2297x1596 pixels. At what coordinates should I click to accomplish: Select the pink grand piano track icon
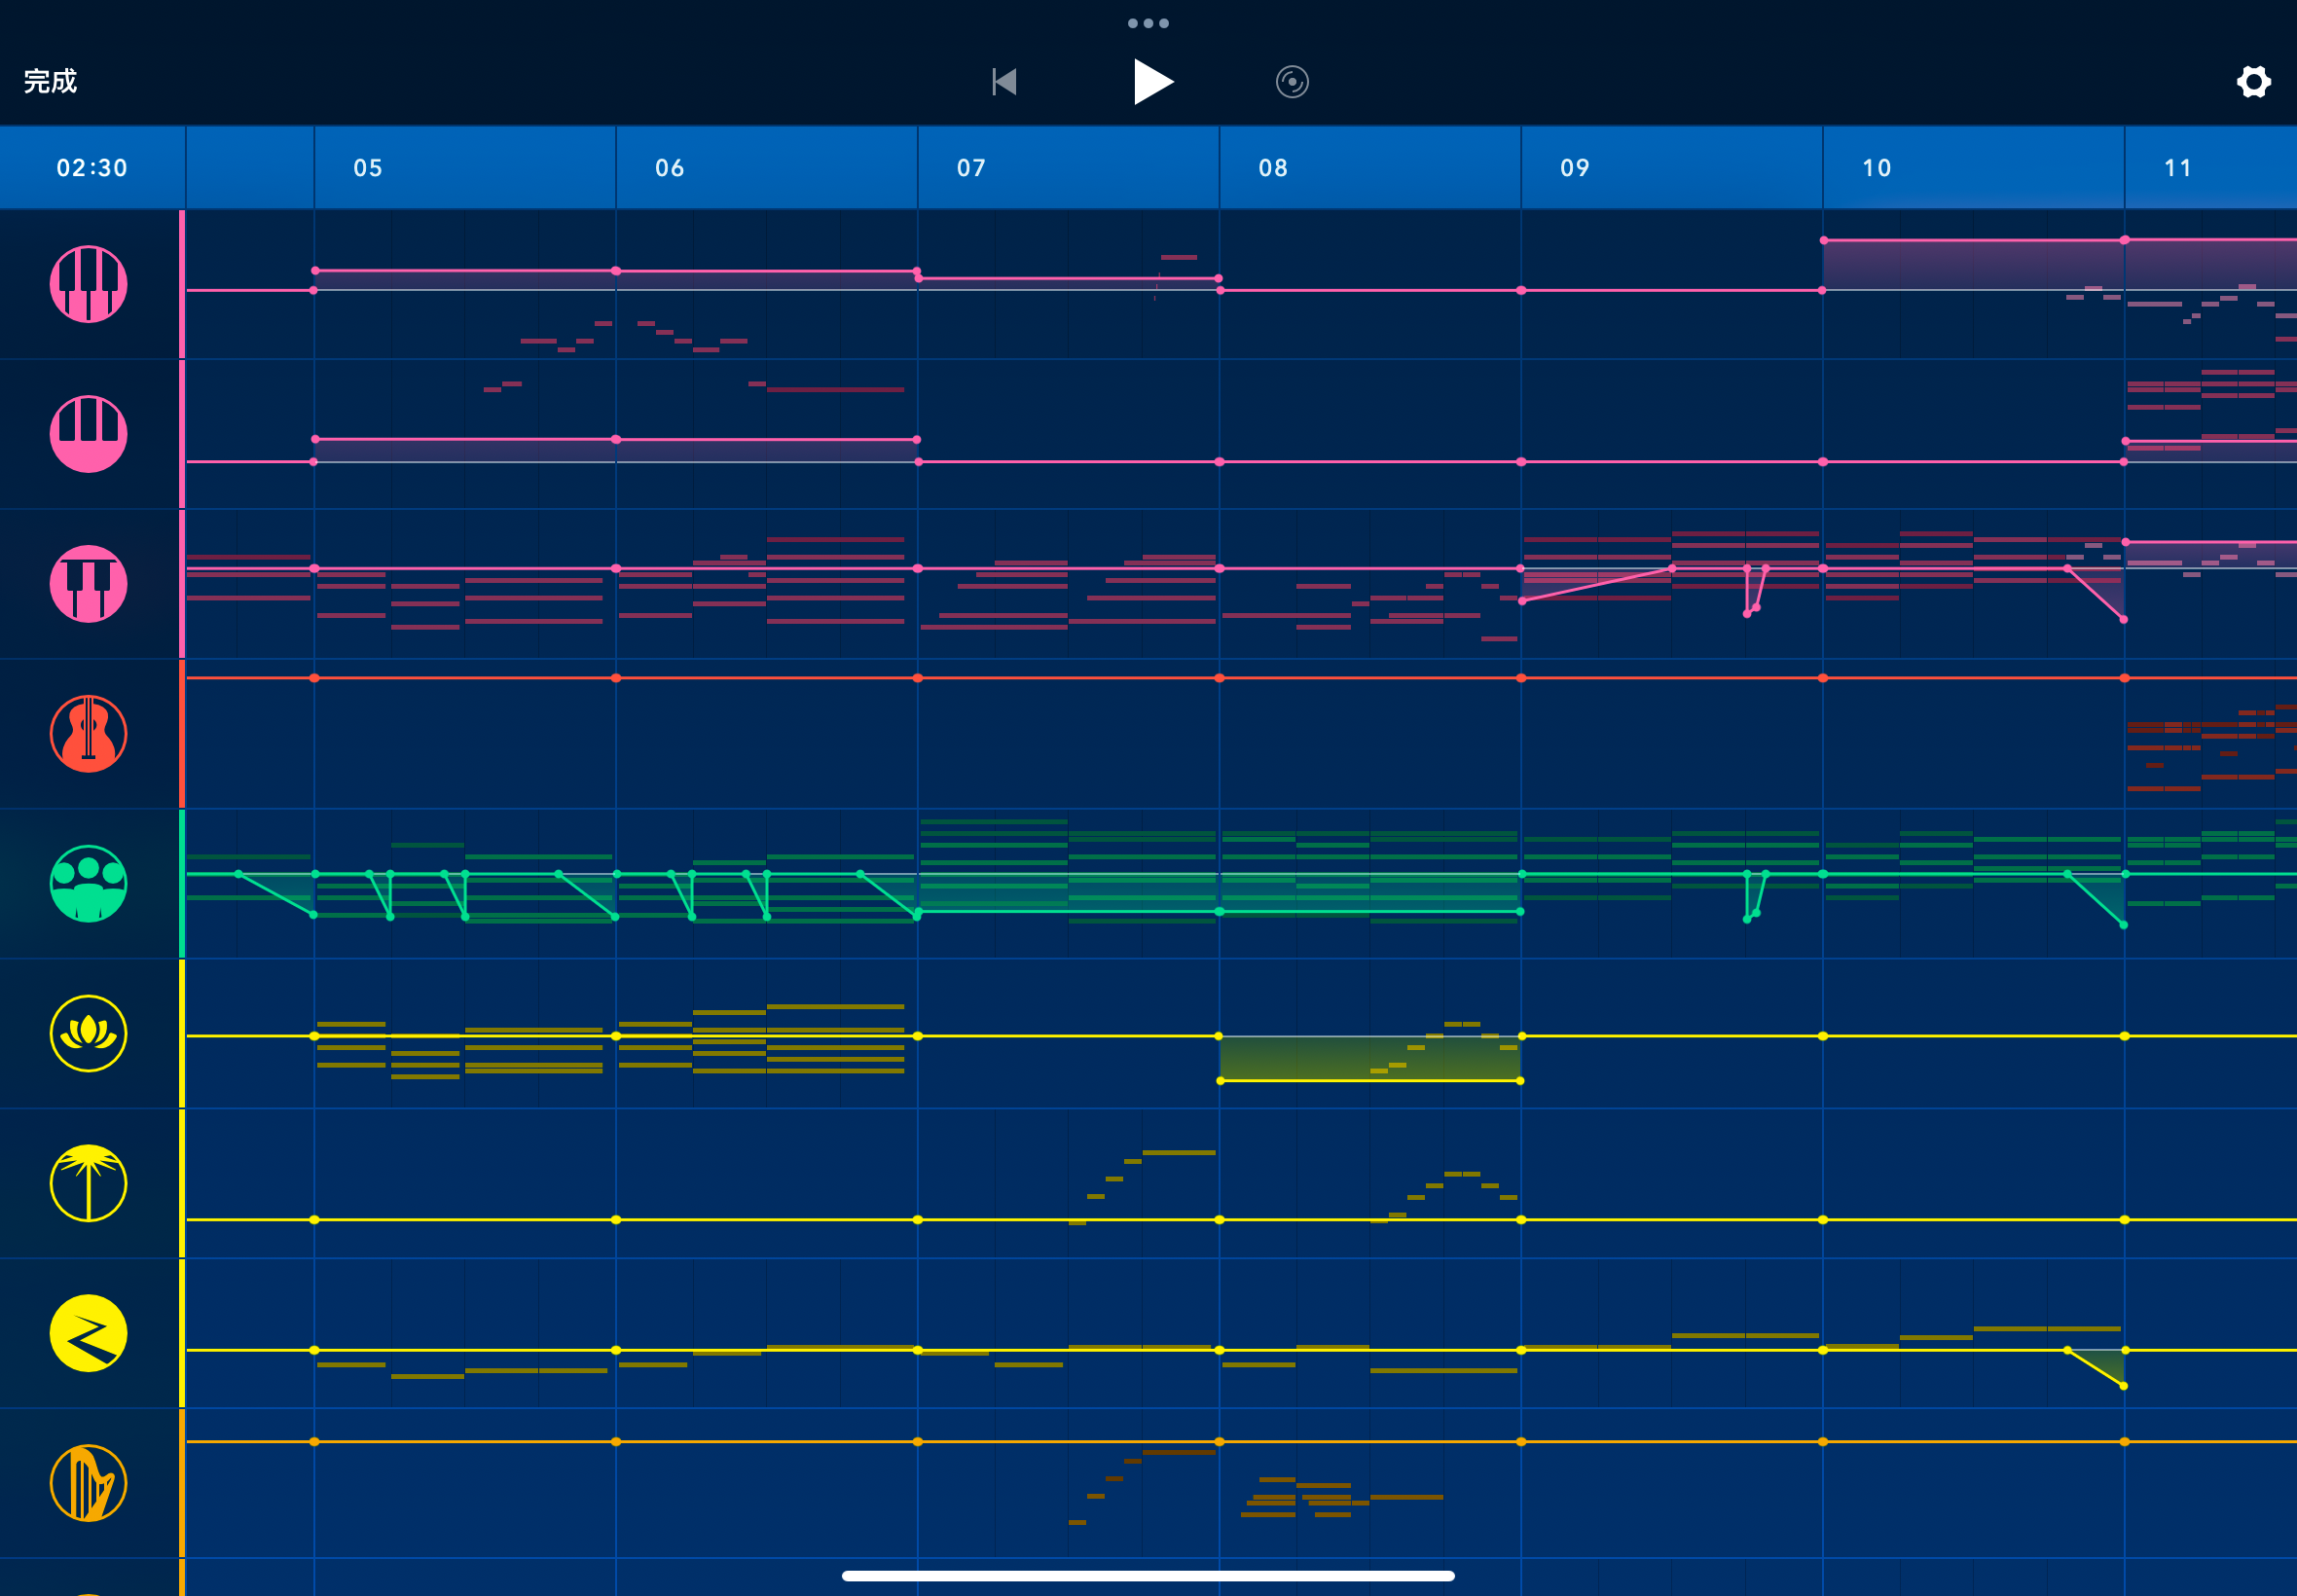point(89,284)
